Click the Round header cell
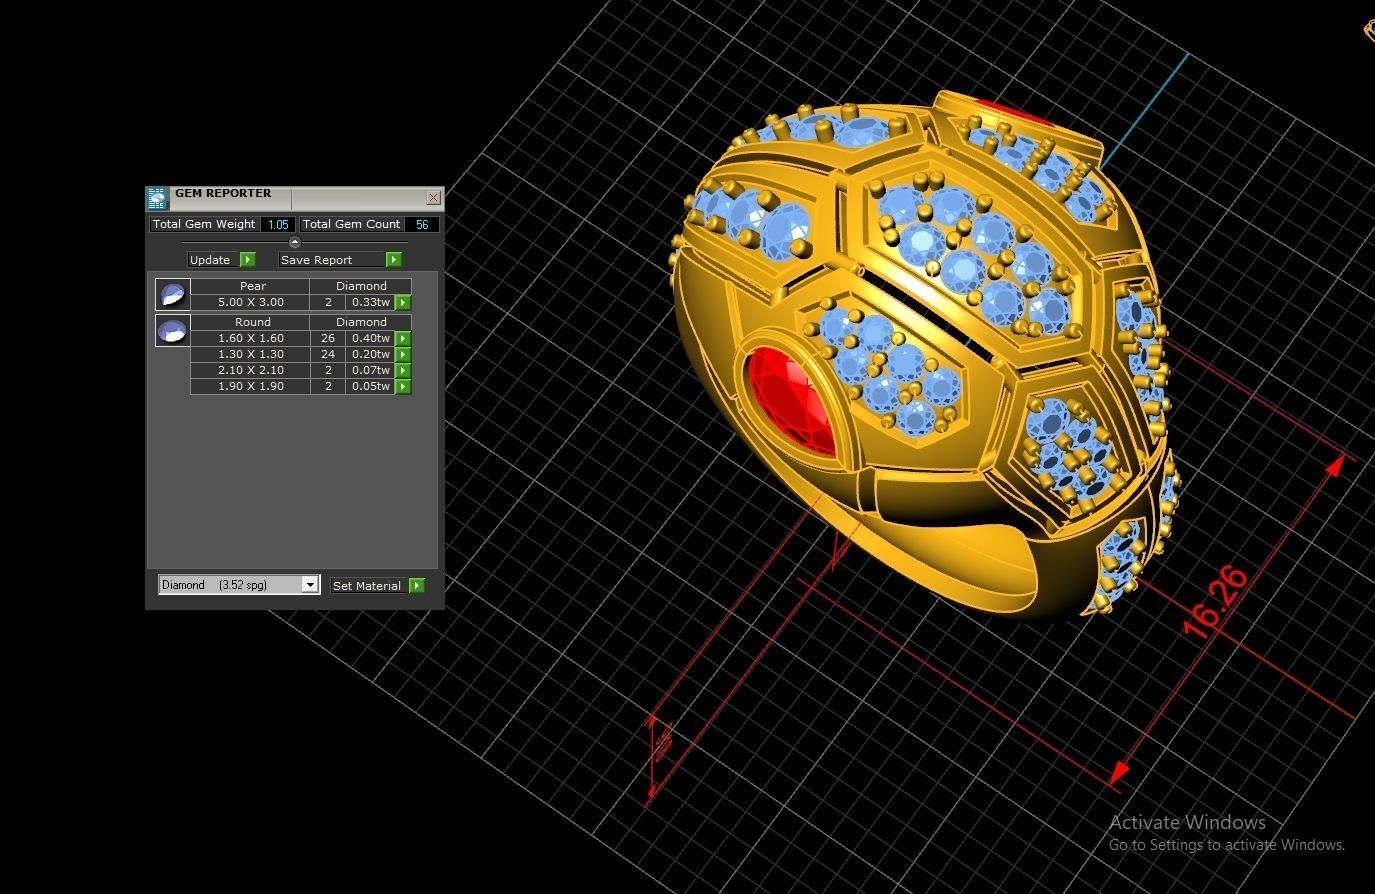The width and height of the screenshot is (1375, 894). click(x=250, y=322)
